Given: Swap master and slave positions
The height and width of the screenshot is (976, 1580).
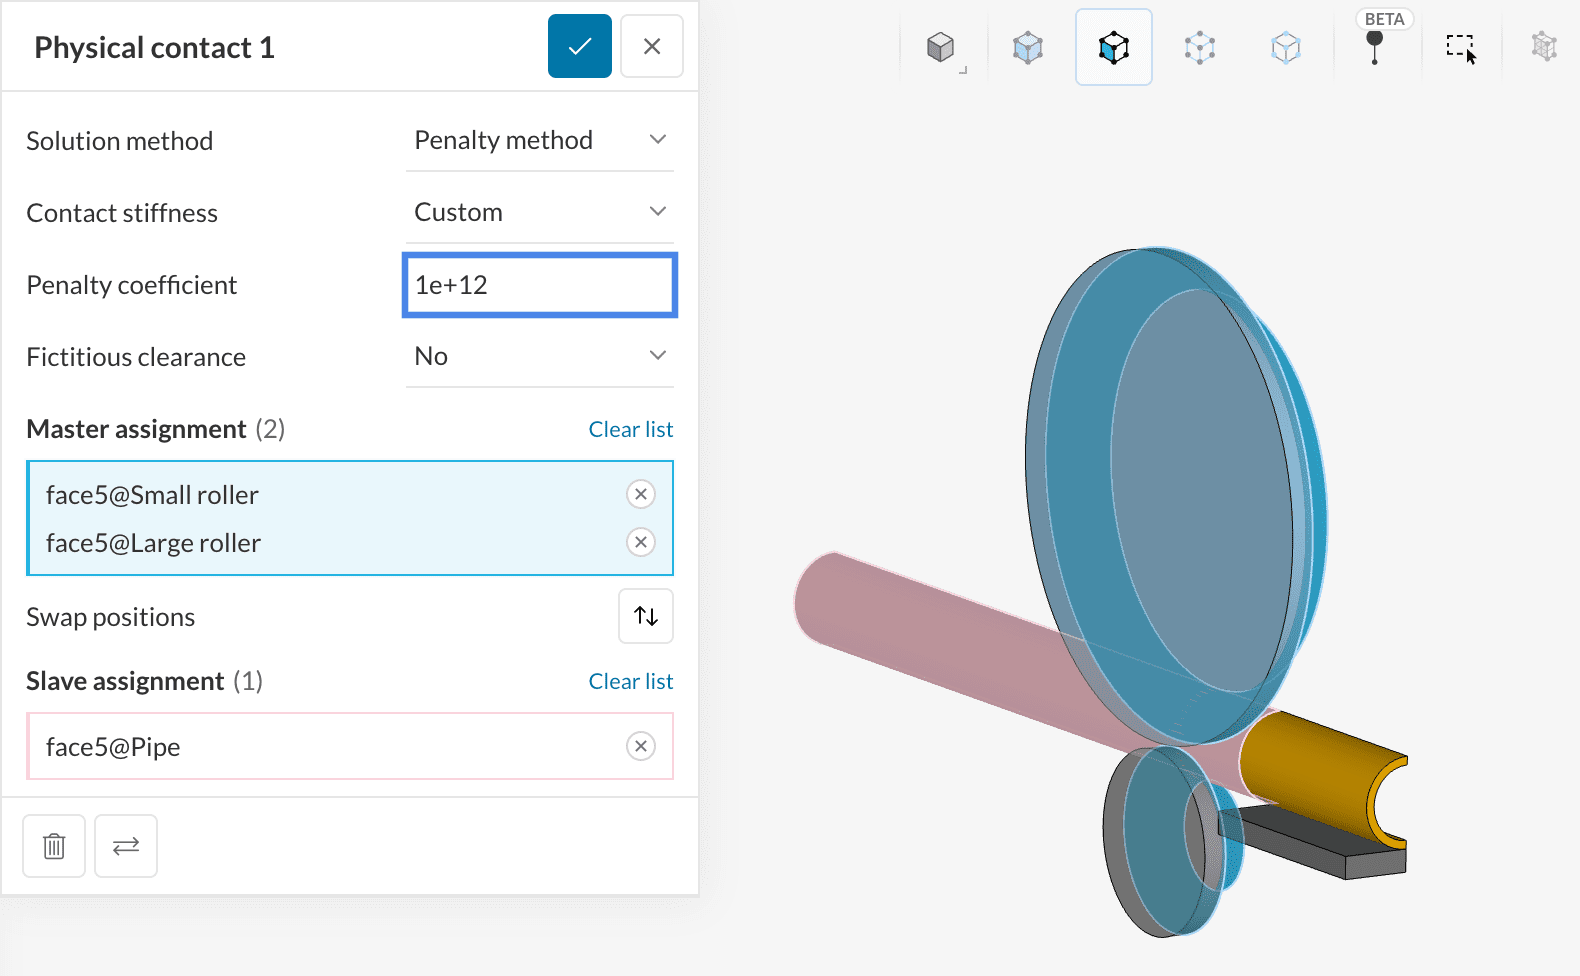Looking at the screenshot, I should 646,616.
